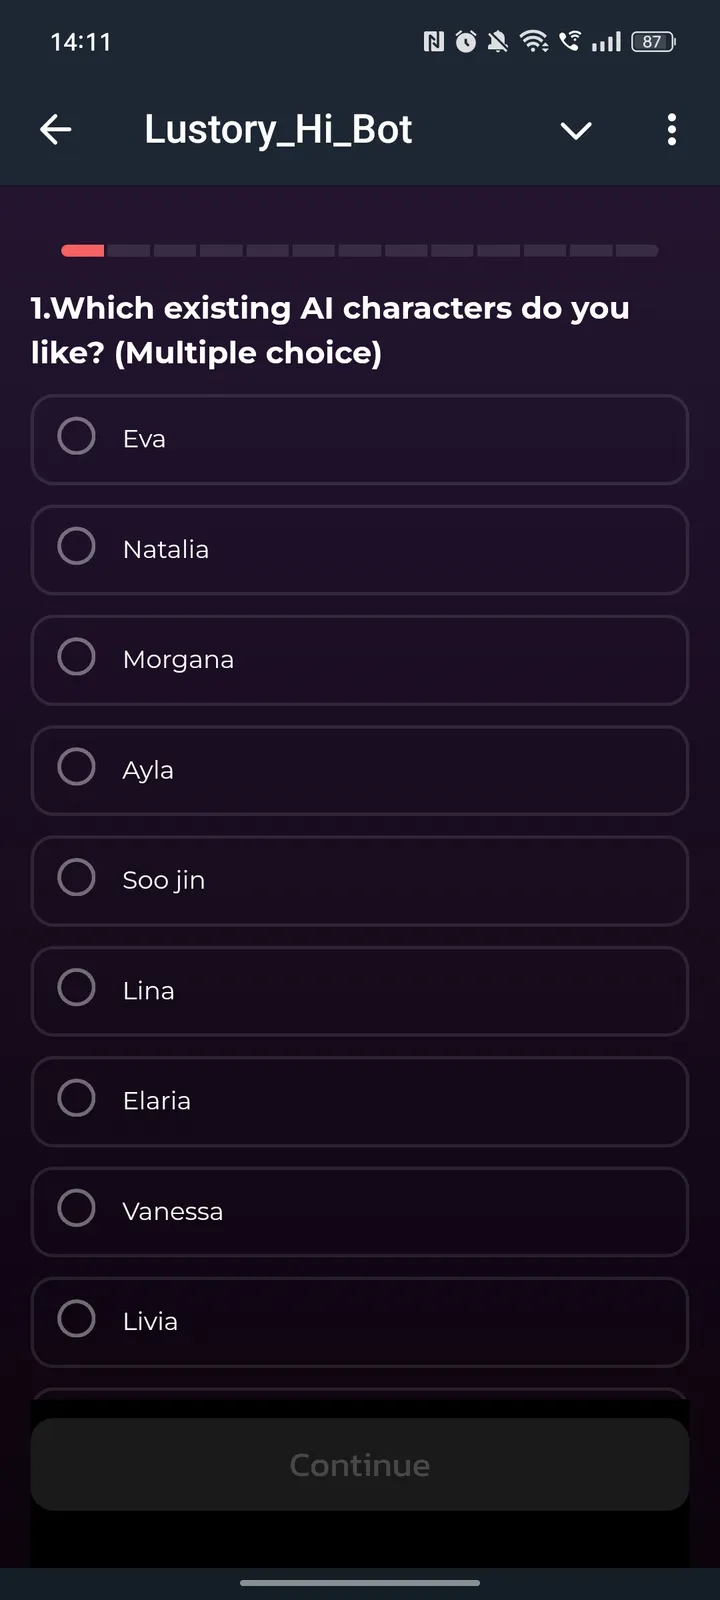The height and width of the screenshot is (1600, 720).
Task: Tap the battery indicator in status bar
Action: (653, 42)
